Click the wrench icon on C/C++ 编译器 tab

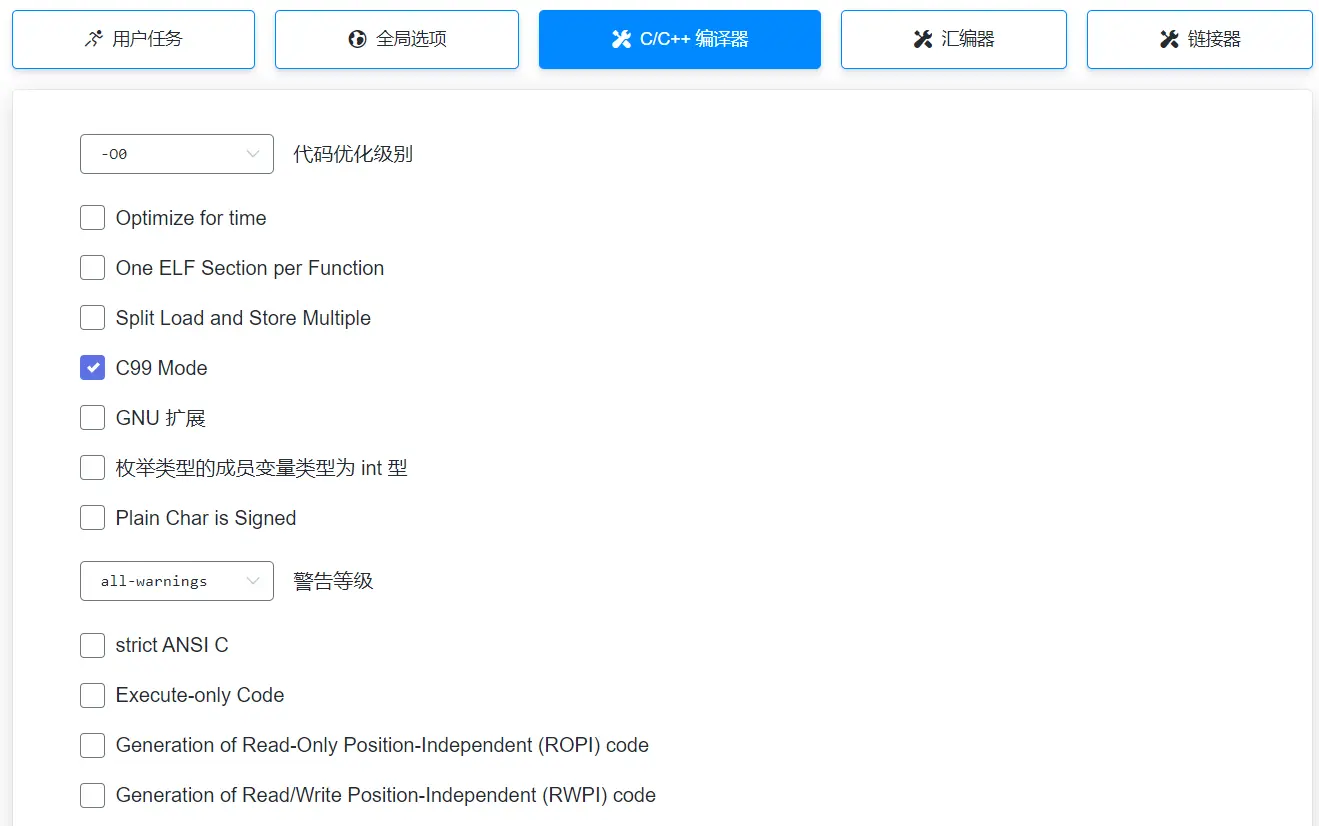[x=622, y=38]
